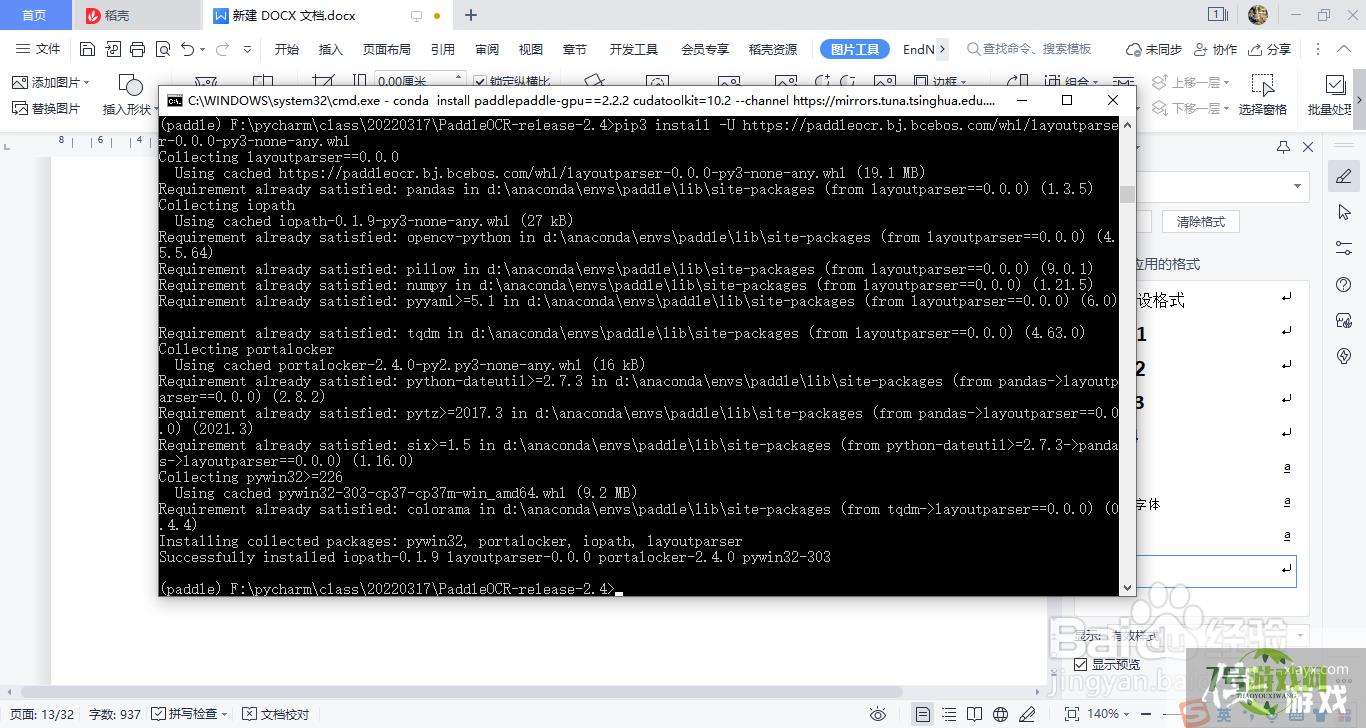Viewport: 1366px width, 728px height.
Task: Switch to page layout view icon
Action: point(923,714)
